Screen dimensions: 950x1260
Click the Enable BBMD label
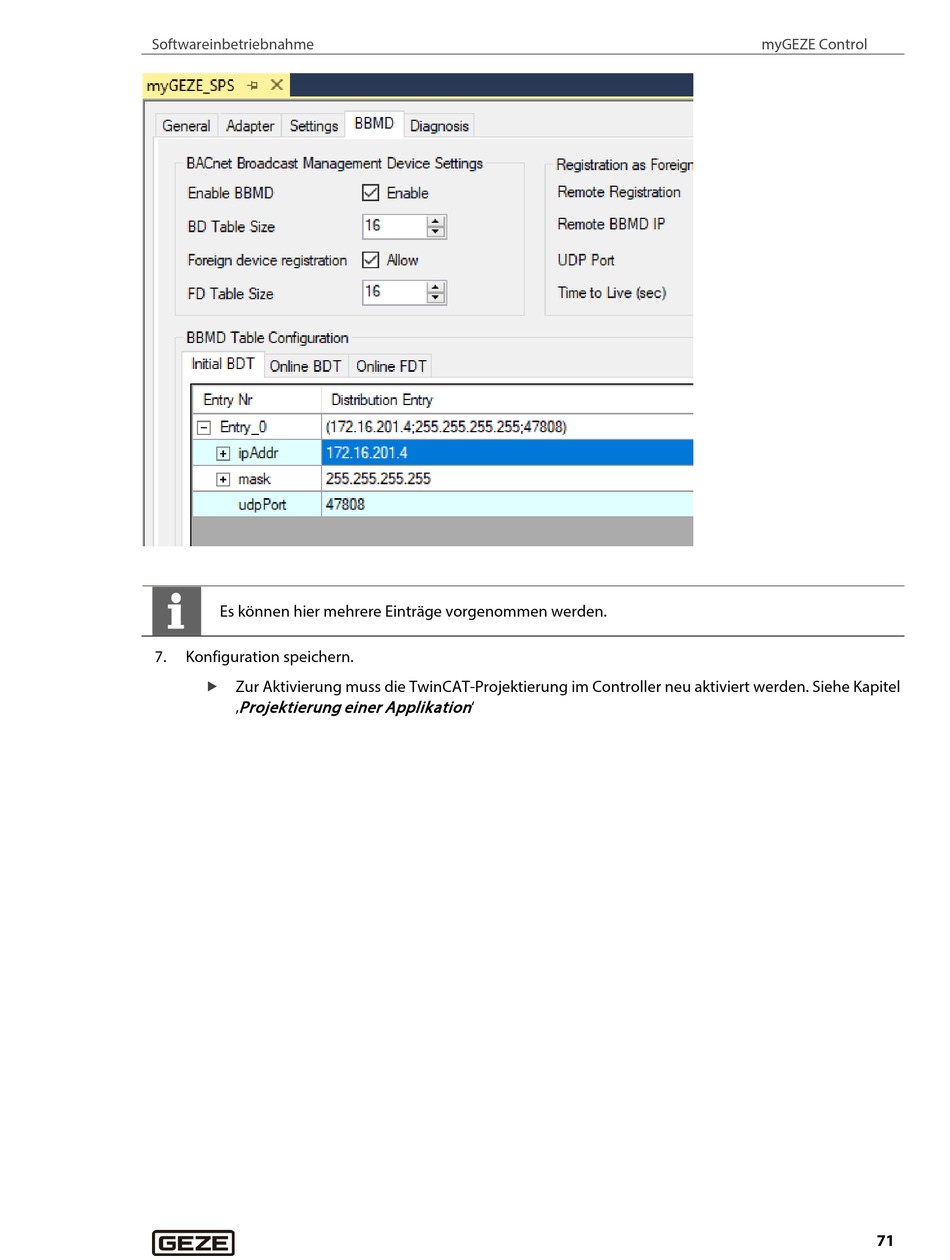[230, 193]
